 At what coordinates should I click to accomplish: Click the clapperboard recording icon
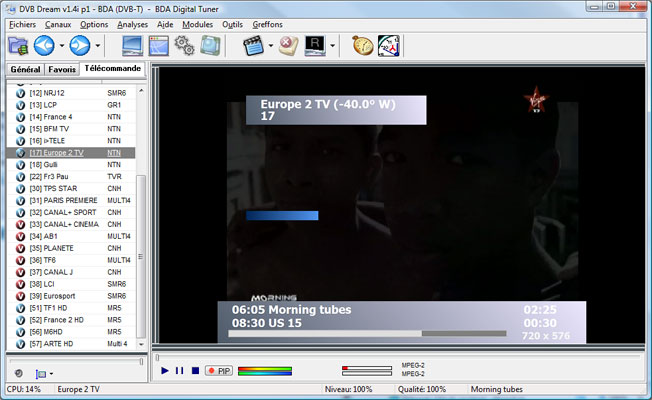click(254, 46)
